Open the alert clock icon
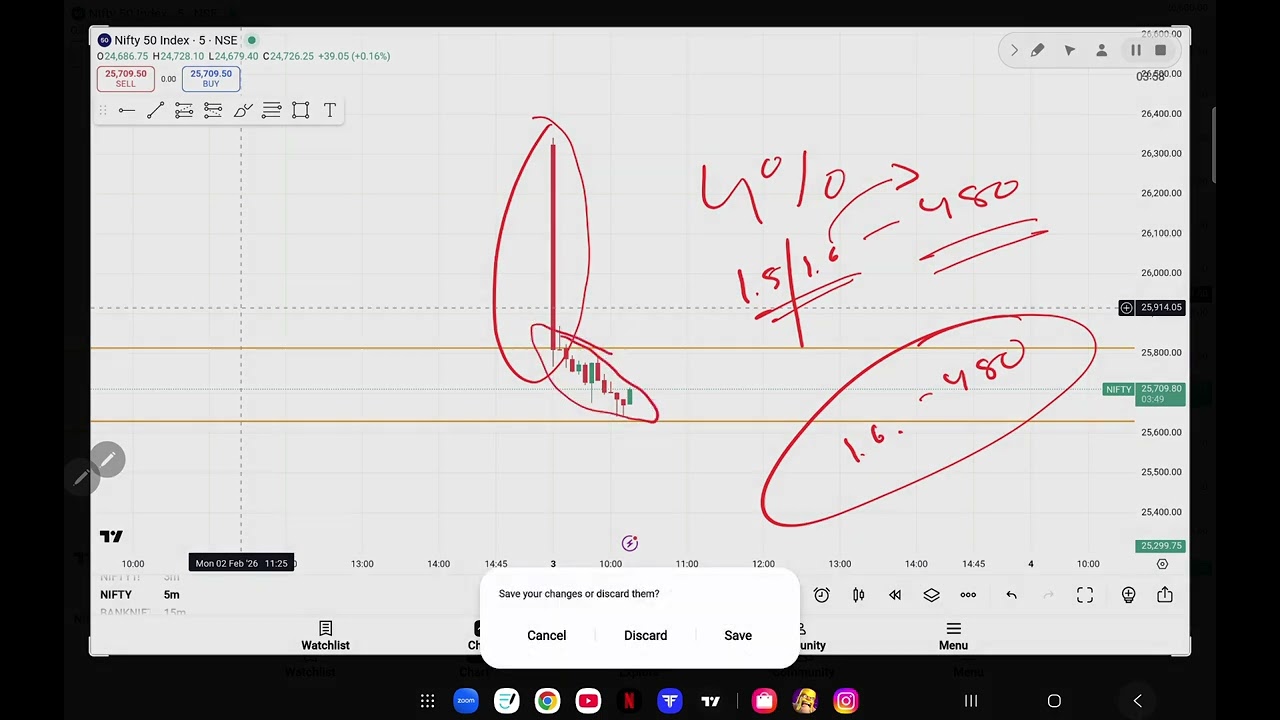Screen dimensions: 1280x720 (822, 595)
